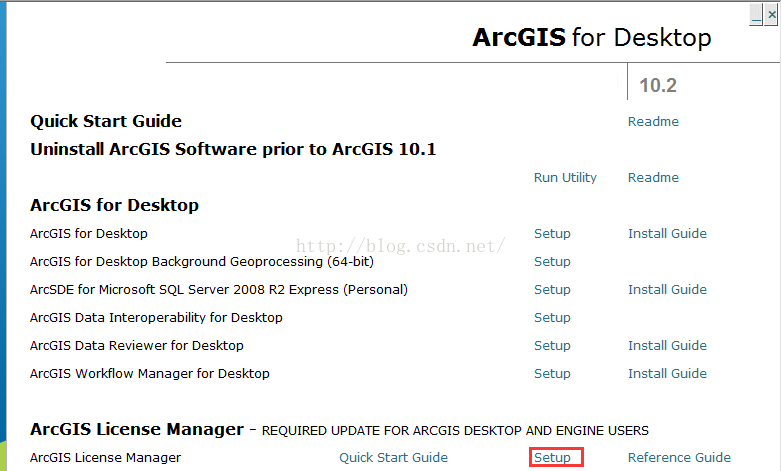Open License Manager Reference Guide
This screenshot has height=471, width=782.
pyautogui.click(x=679, y=458)
